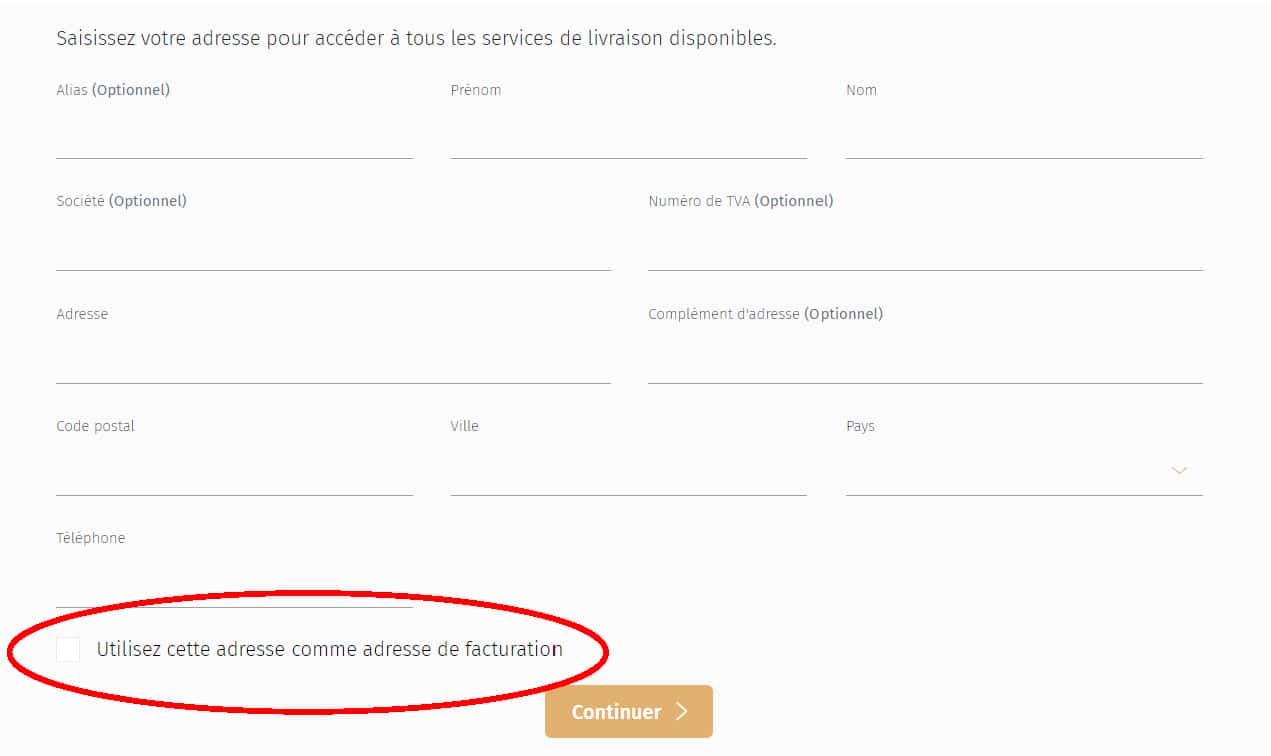Image resolution: width=1271 pixels, height=756 pixels.
Task: Select the Adresse input field
Action: click(x=333, y=363)
